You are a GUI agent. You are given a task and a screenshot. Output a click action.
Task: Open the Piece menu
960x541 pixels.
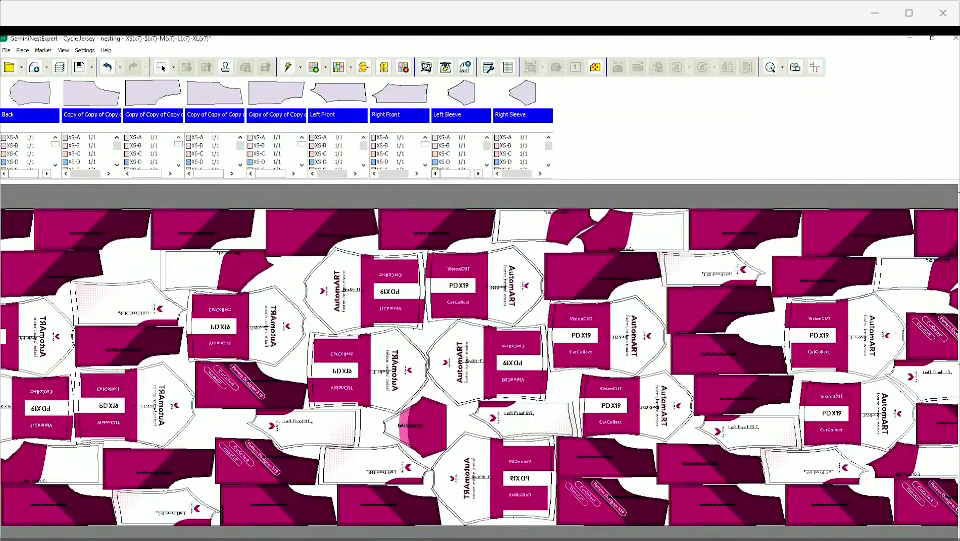point(23,50)
